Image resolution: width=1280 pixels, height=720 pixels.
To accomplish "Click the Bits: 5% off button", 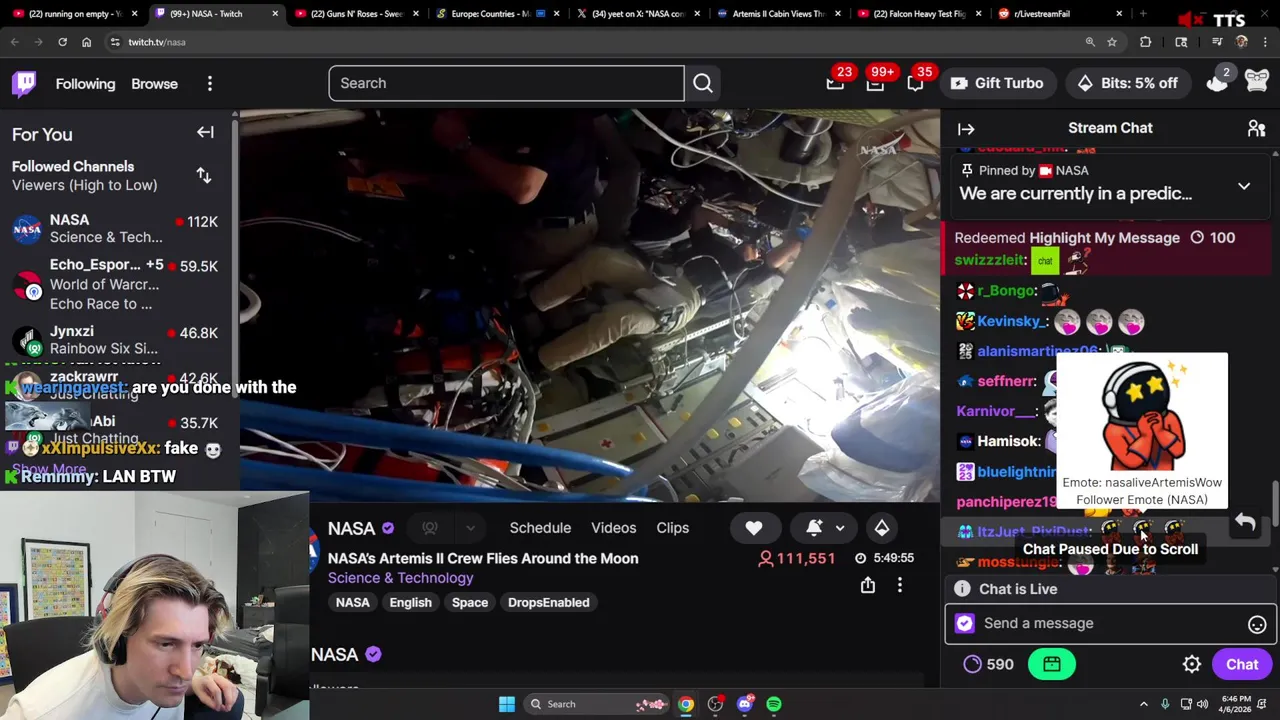I will click(x=1127, y=83).
